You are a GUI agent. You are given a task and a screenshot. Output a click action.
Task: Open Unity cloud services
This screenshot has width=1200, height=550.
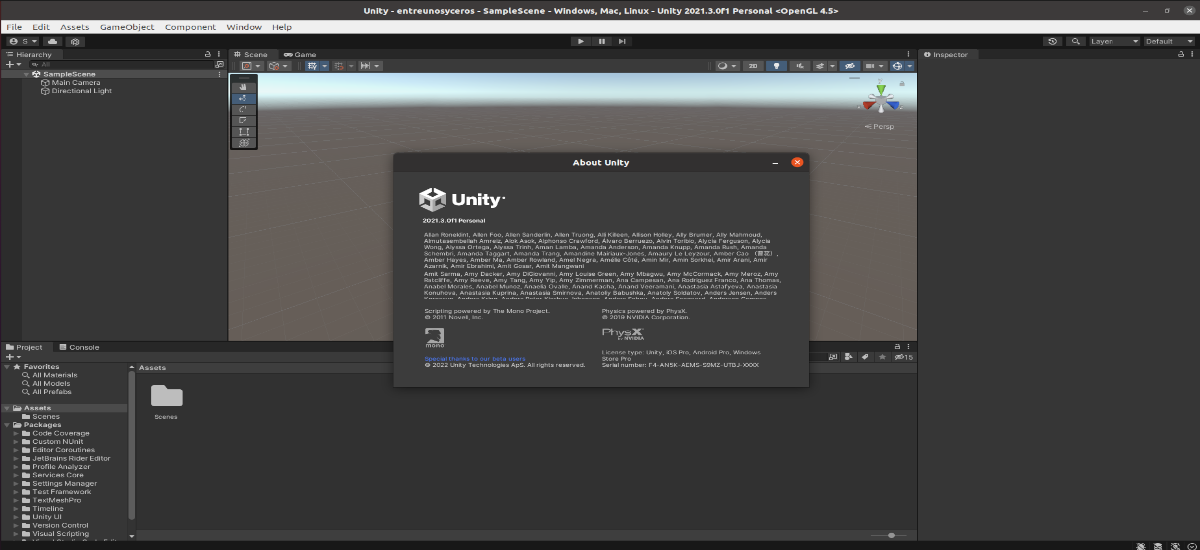[x=53, y=41]
